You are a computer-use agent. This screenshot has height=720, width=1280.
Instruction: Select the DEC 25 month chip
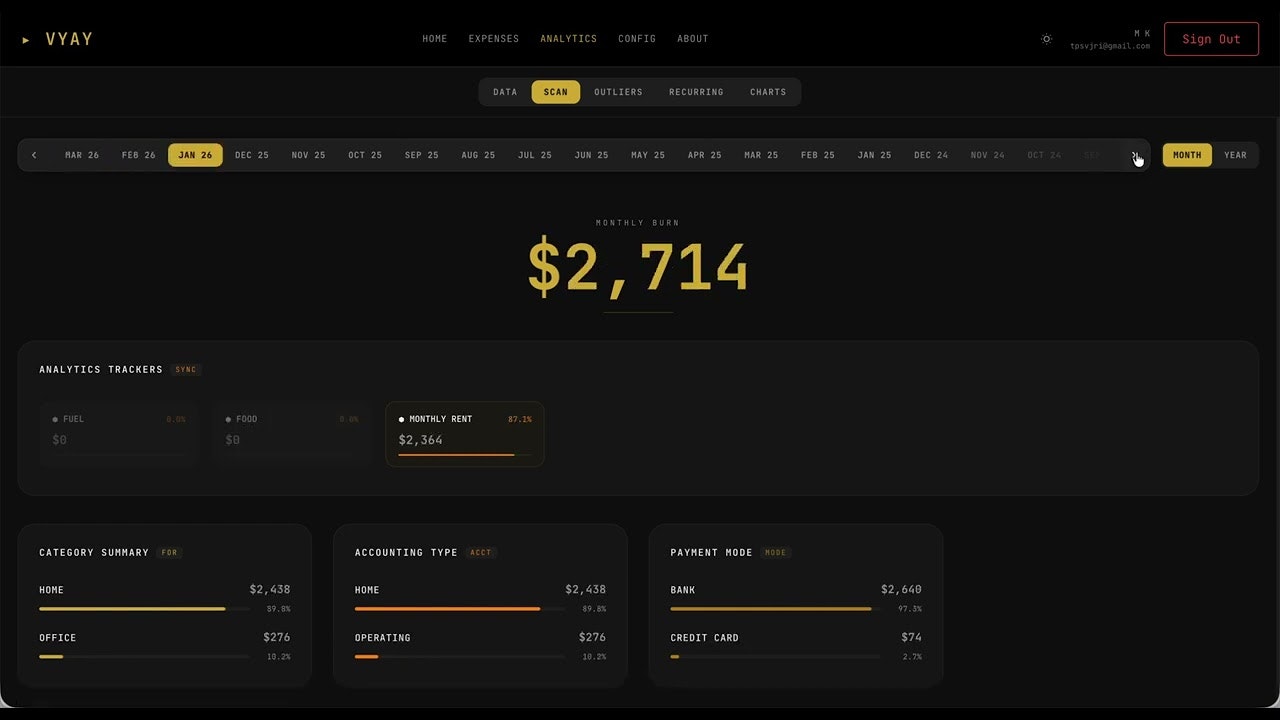coord(251,155)
